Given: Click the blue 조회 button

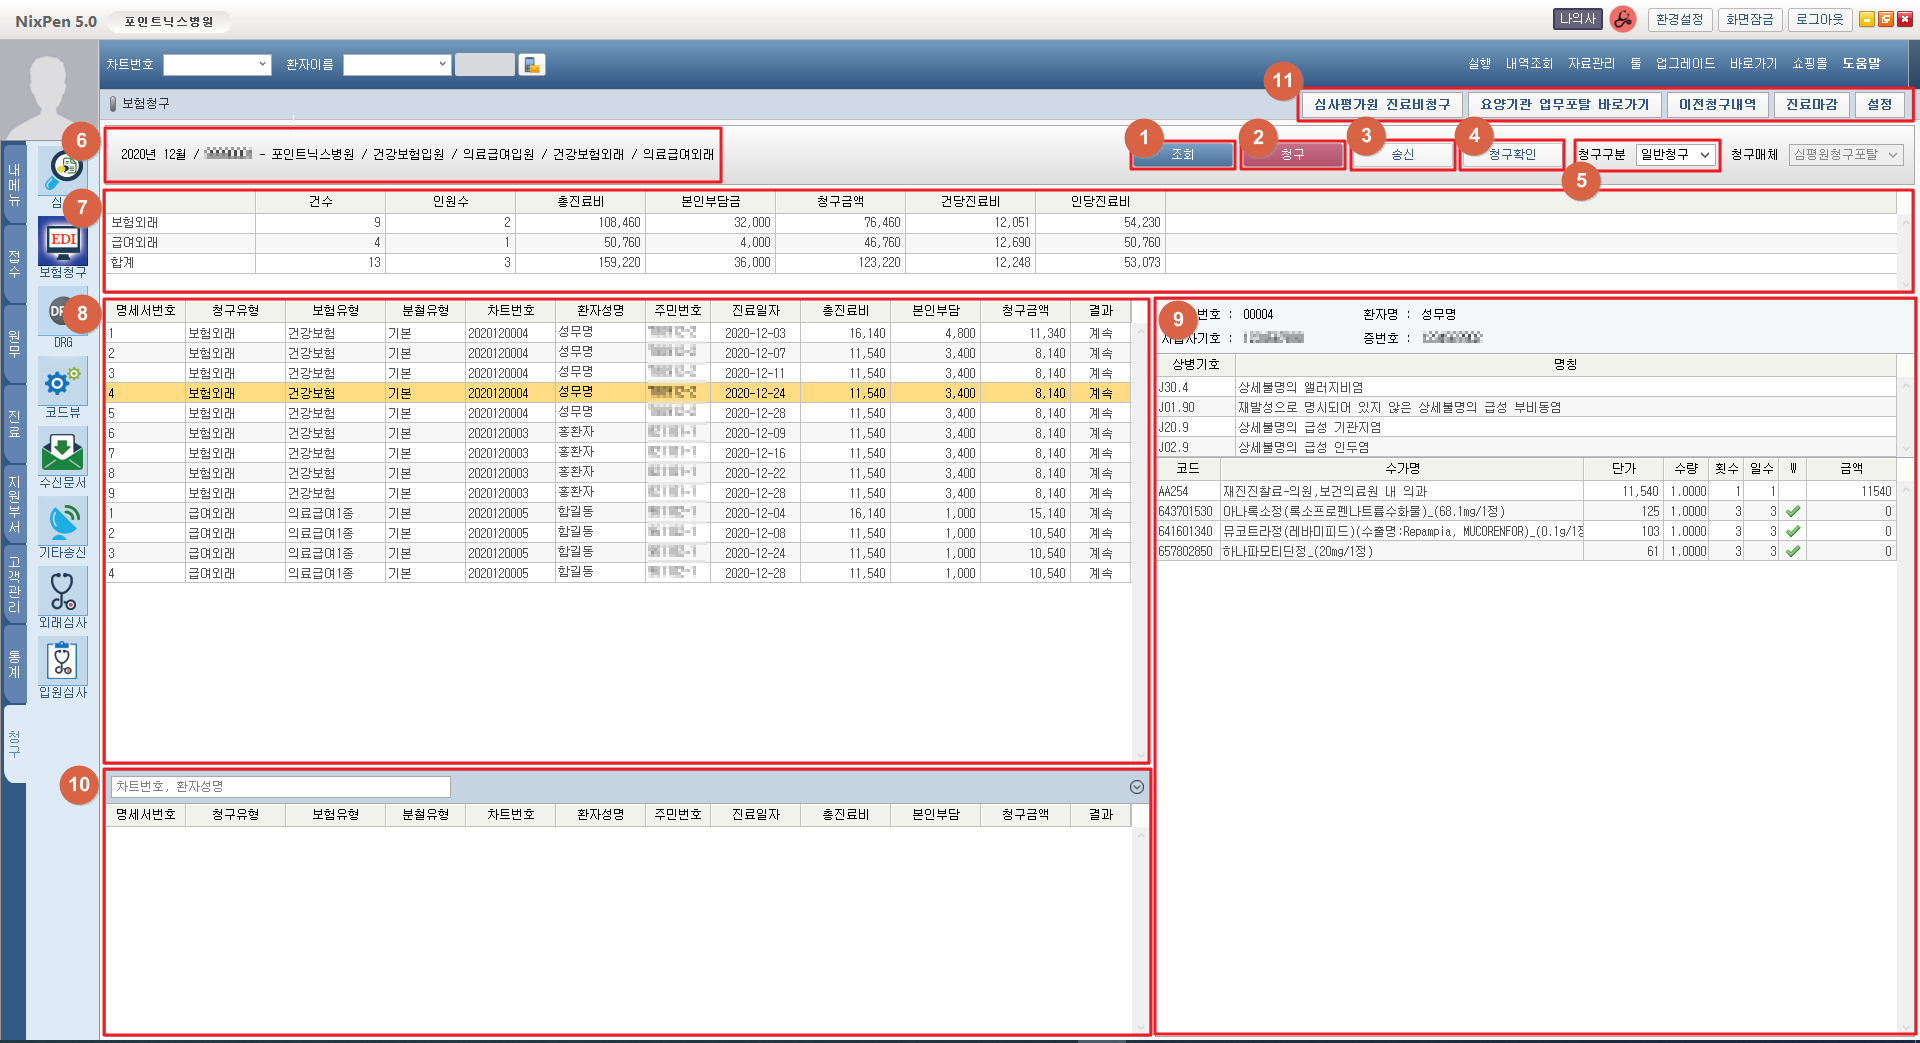Looking at the screenshot, I should [1183, 155].
